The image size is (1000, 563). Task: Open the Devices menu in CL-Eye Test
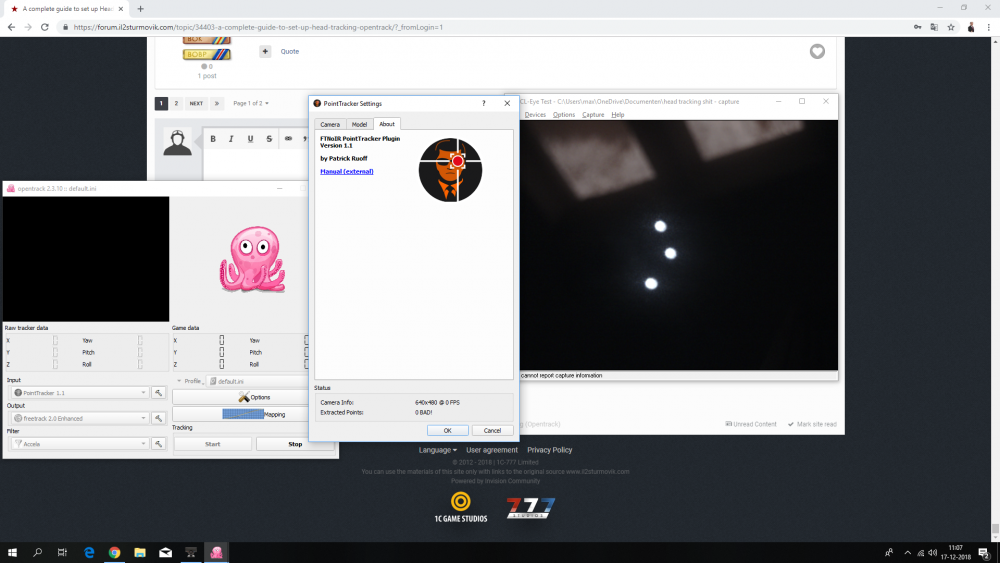[x=535, y=115]
